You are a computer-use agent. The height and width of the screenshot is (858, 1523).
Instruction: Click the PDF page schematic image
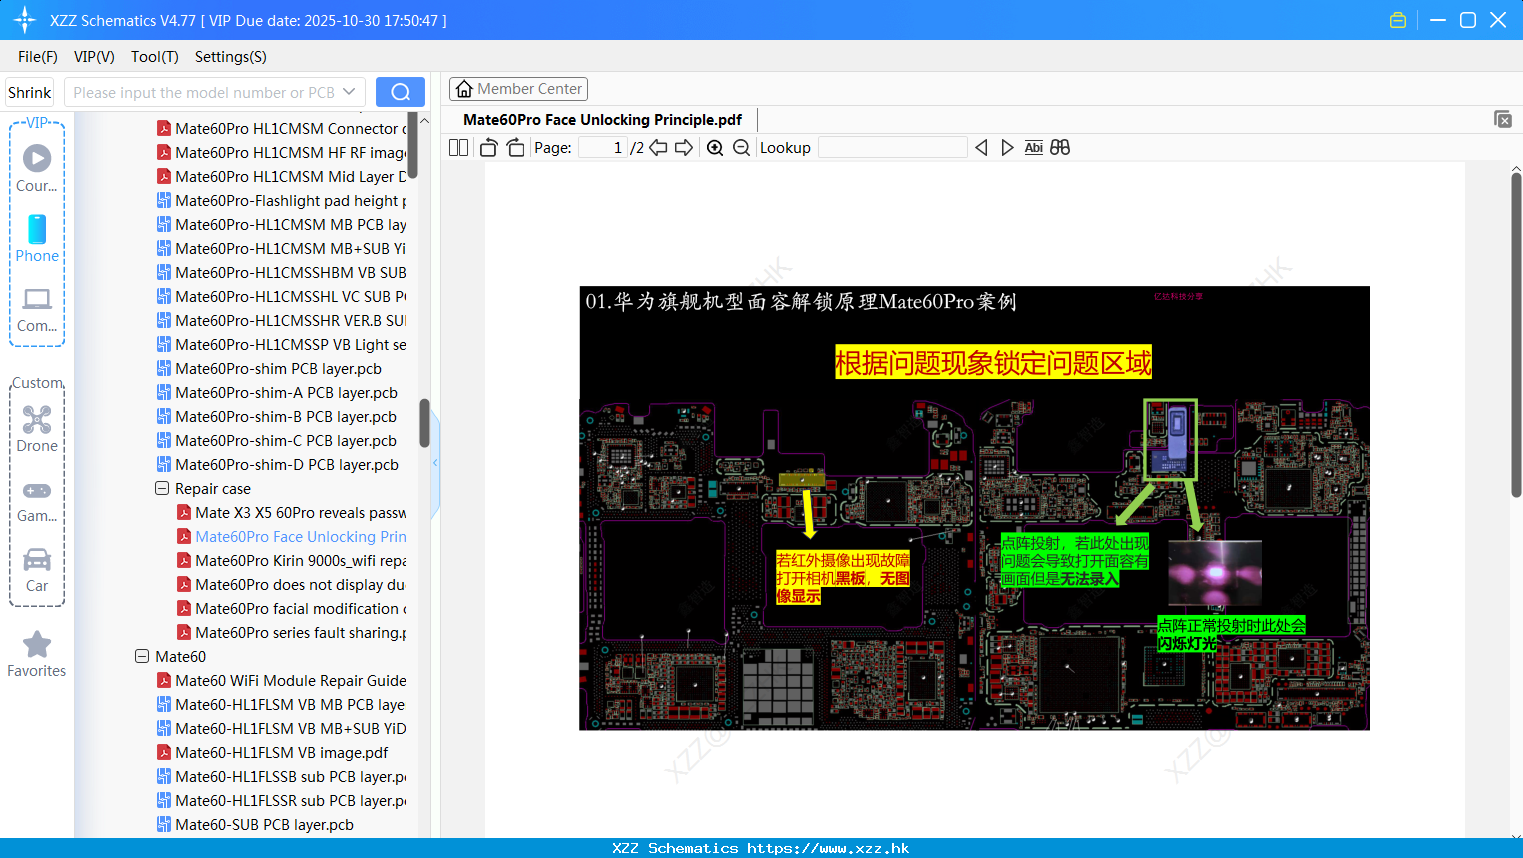tap(974, 508)
